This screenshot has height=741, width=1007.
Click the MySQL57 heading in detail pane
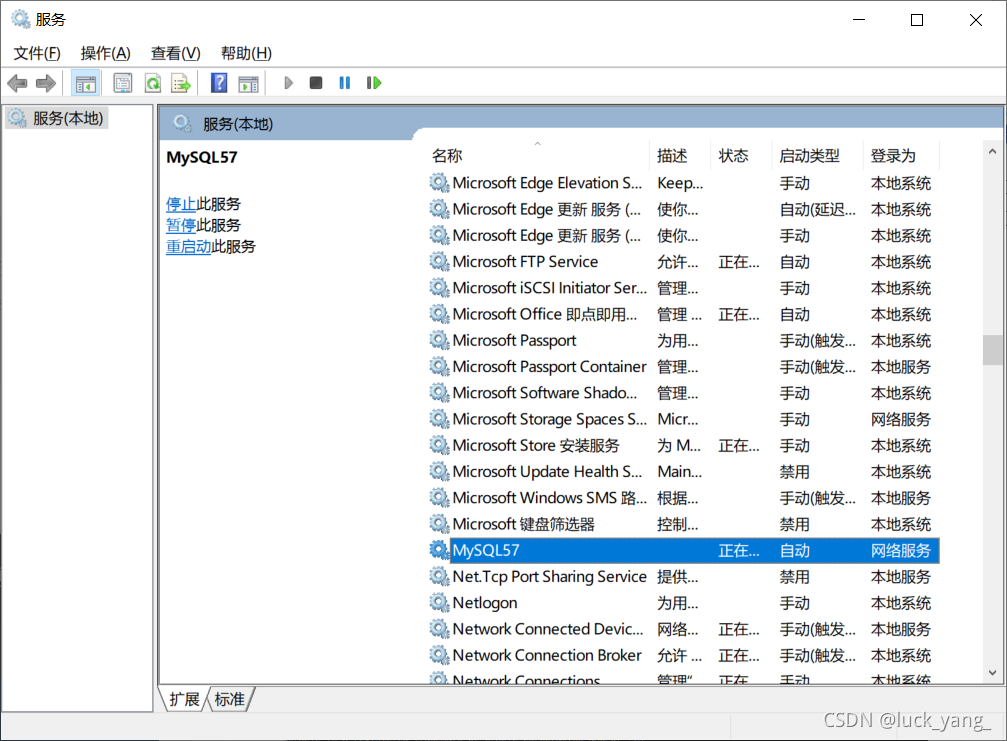(202, 157)
